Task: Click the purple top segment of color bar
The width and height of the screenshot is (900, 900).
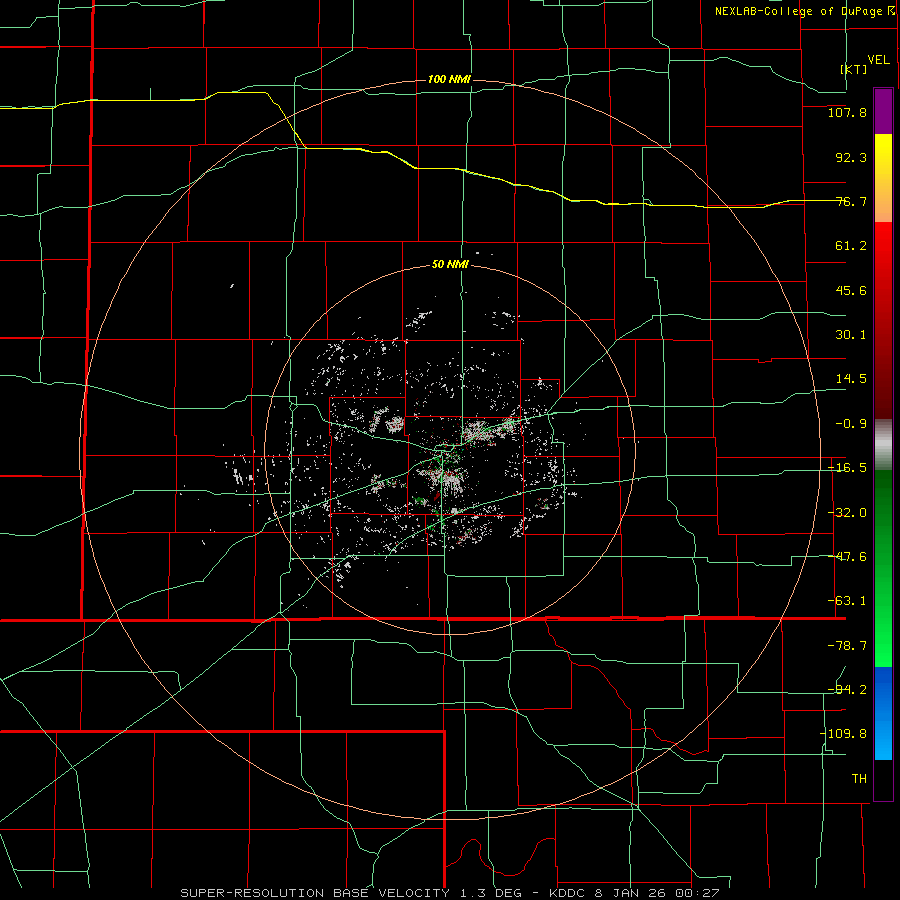Action: [x=883, y=111]
